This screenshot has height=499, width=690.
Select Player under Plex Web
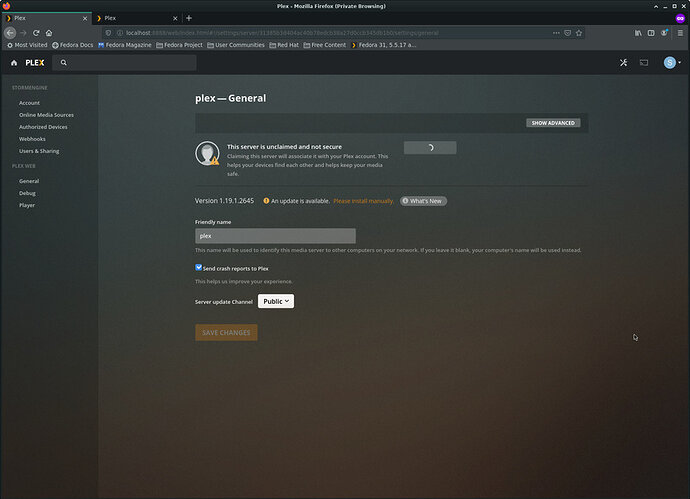point(27,205)
